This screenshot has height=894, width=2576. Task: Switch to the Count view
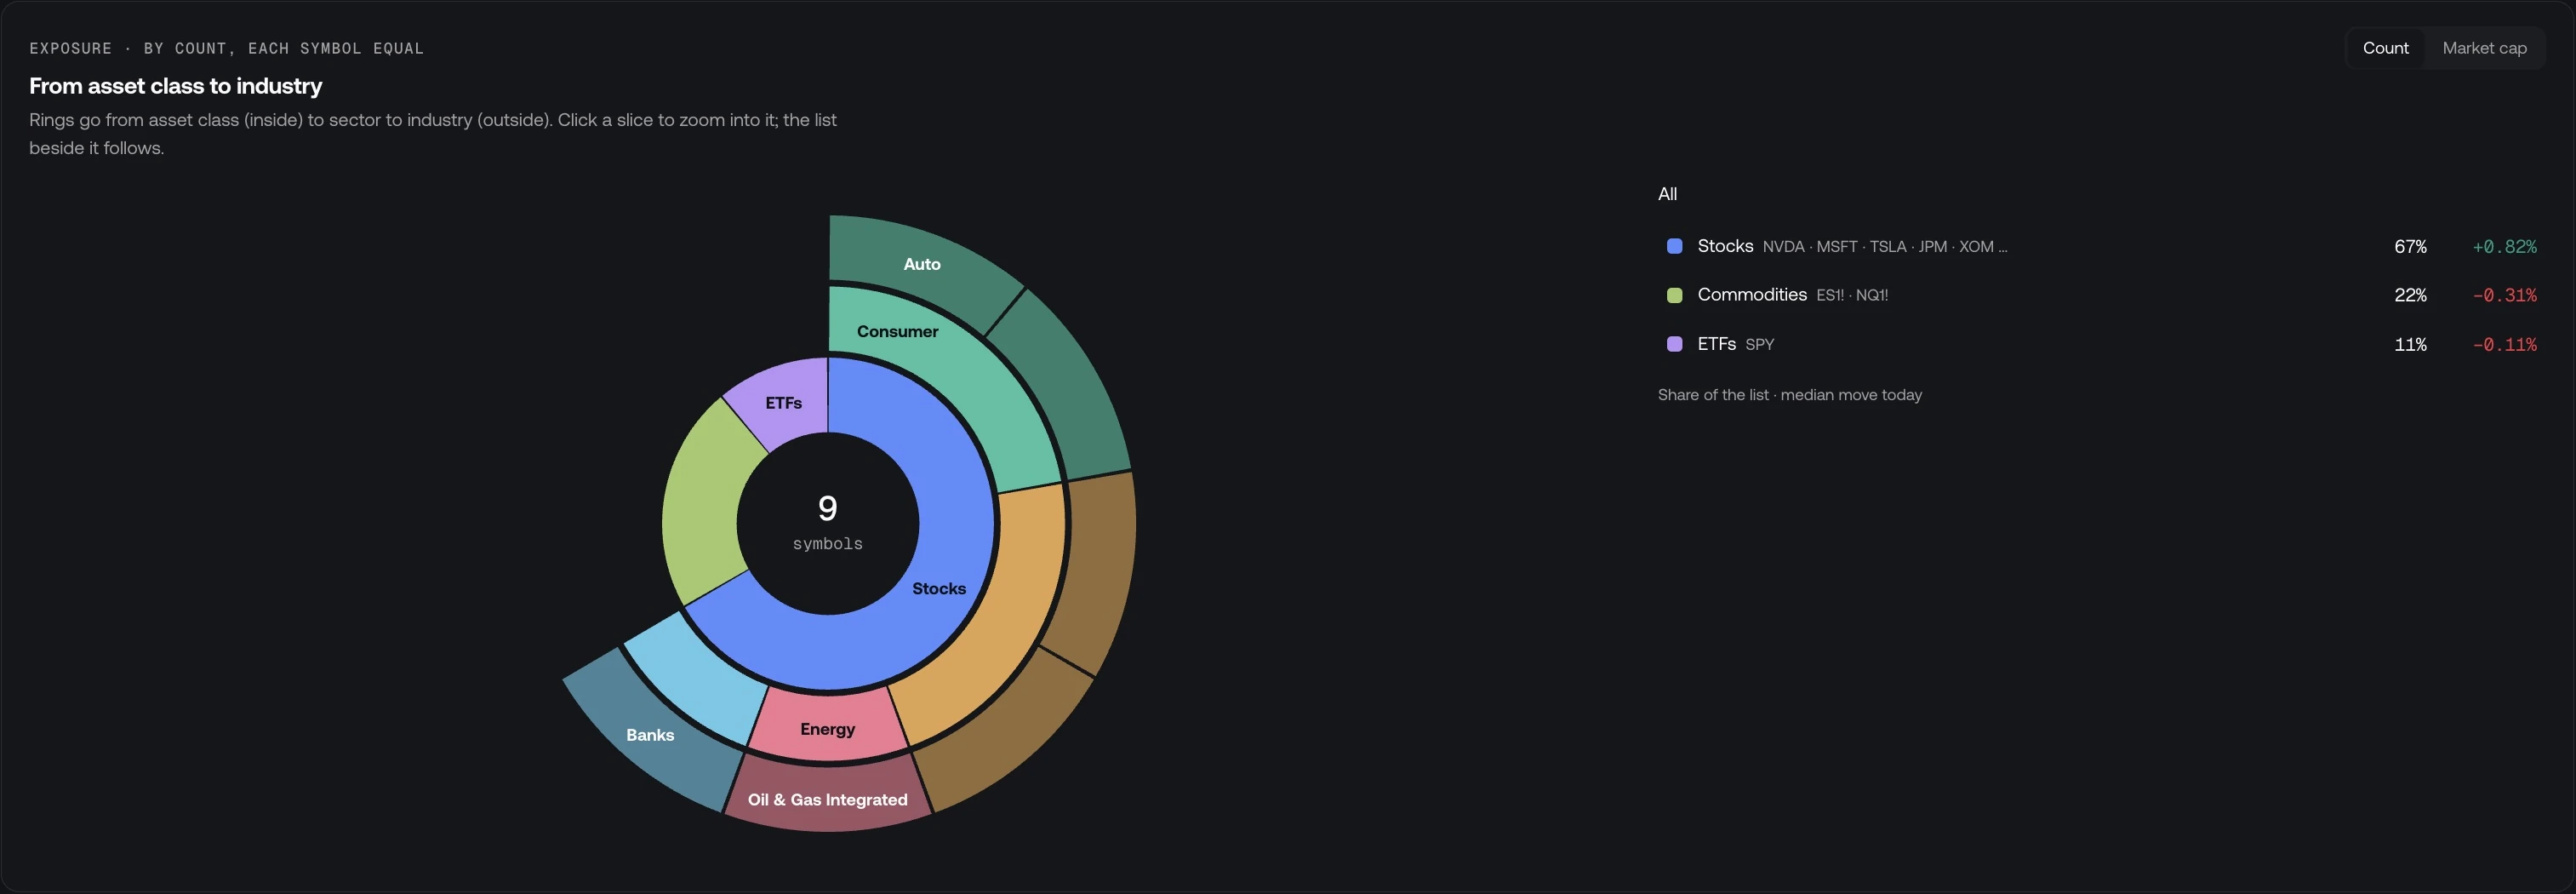click(x=2385, y=48)
